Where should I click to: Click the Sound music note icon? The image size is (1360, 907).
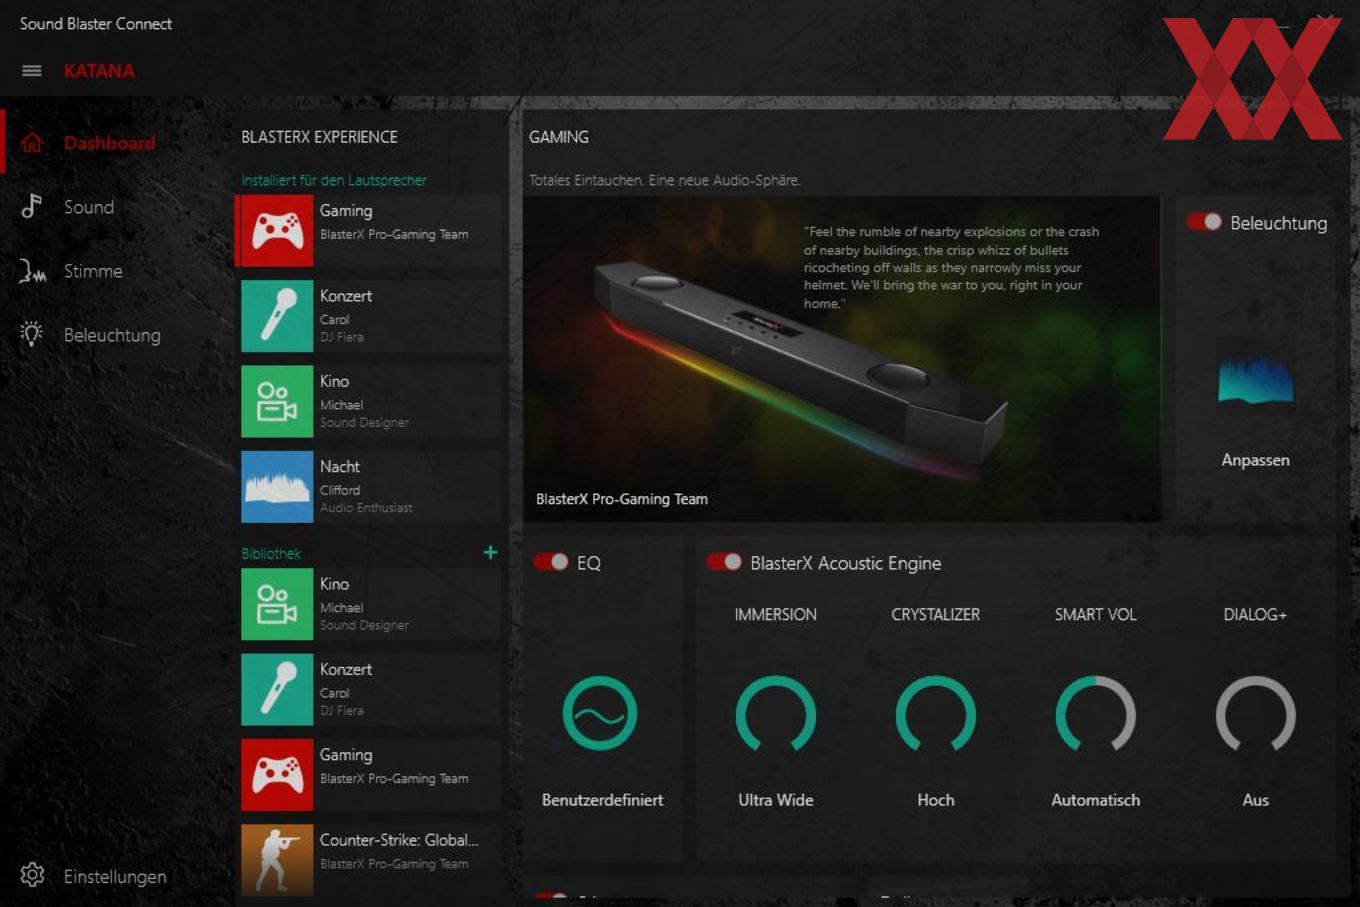point(32,206)
